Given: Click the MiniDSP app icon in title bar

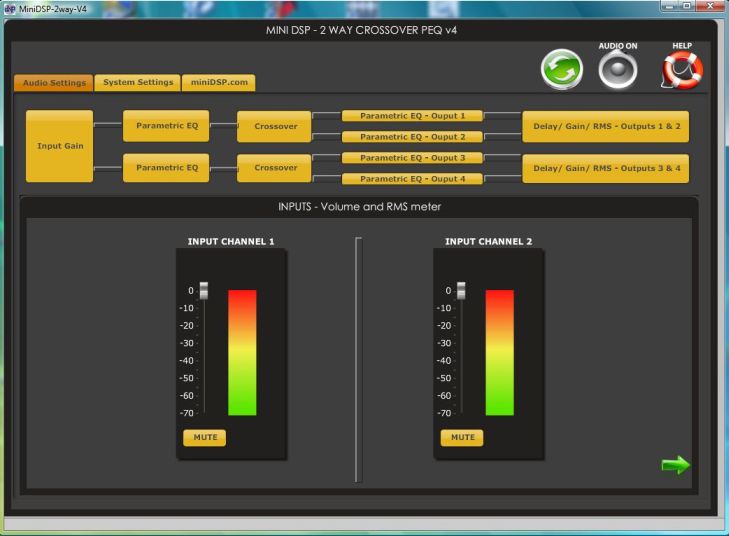Looking at the screenshot, I should click(10, 9).
